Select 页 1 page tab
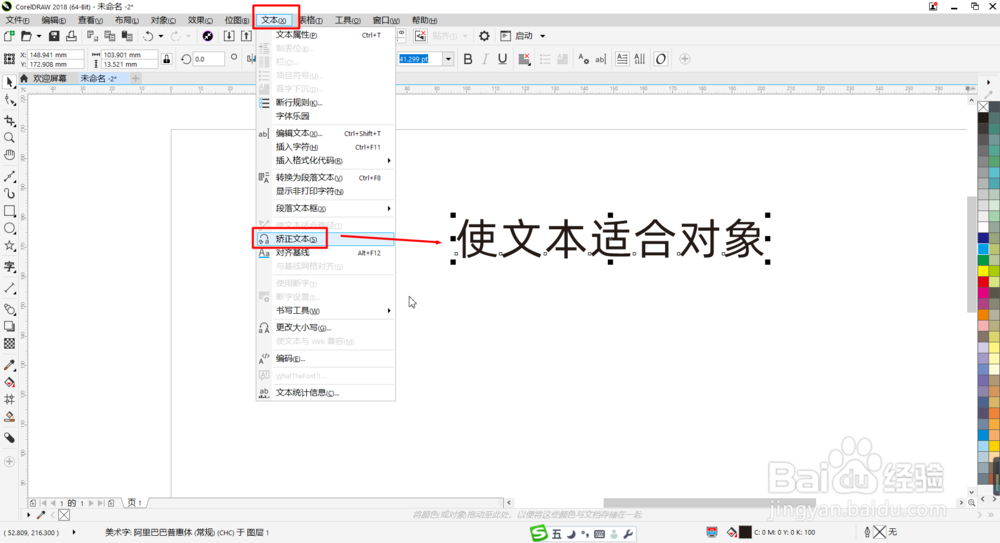1000x543 pixels. (x=135, y=503)
